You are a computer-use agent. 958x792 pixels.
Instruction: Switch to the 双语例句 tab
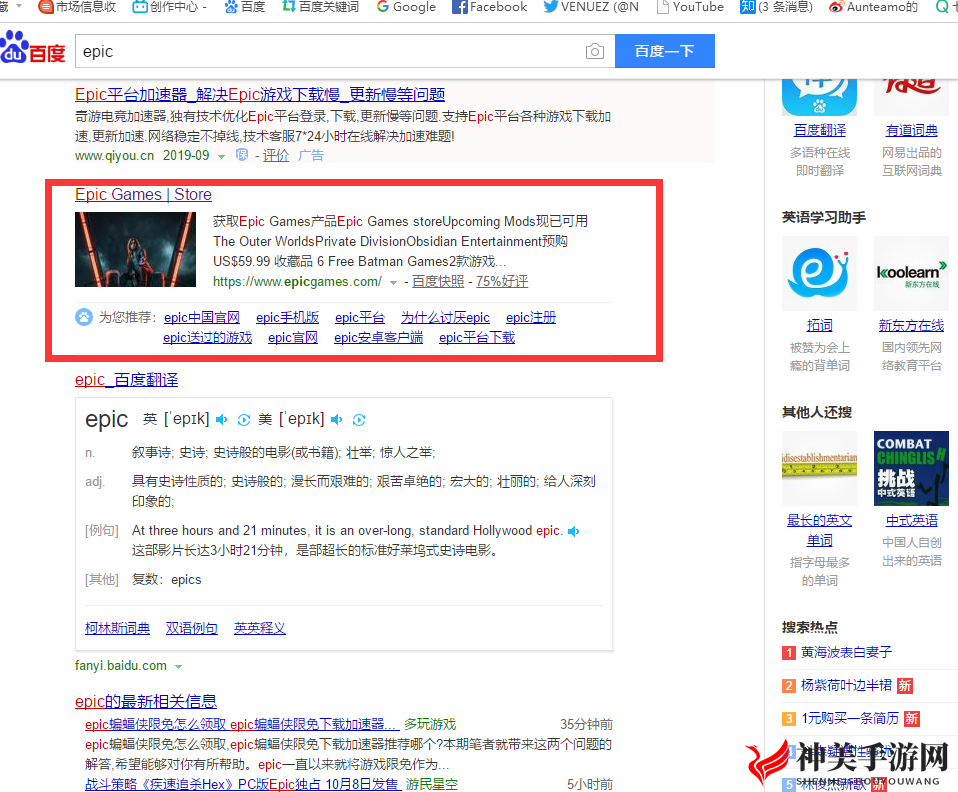192,628
